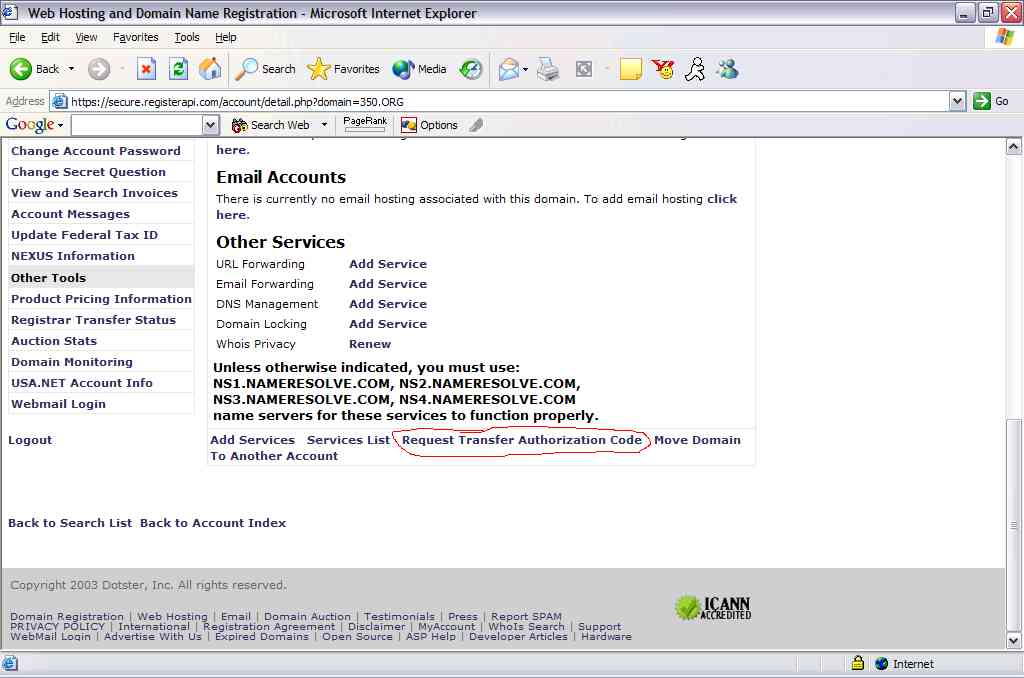Click the Yahoo Messenger smiley icon
Image resolution: width=1024 pixels, height=678 pixels.
pos(663,69)
